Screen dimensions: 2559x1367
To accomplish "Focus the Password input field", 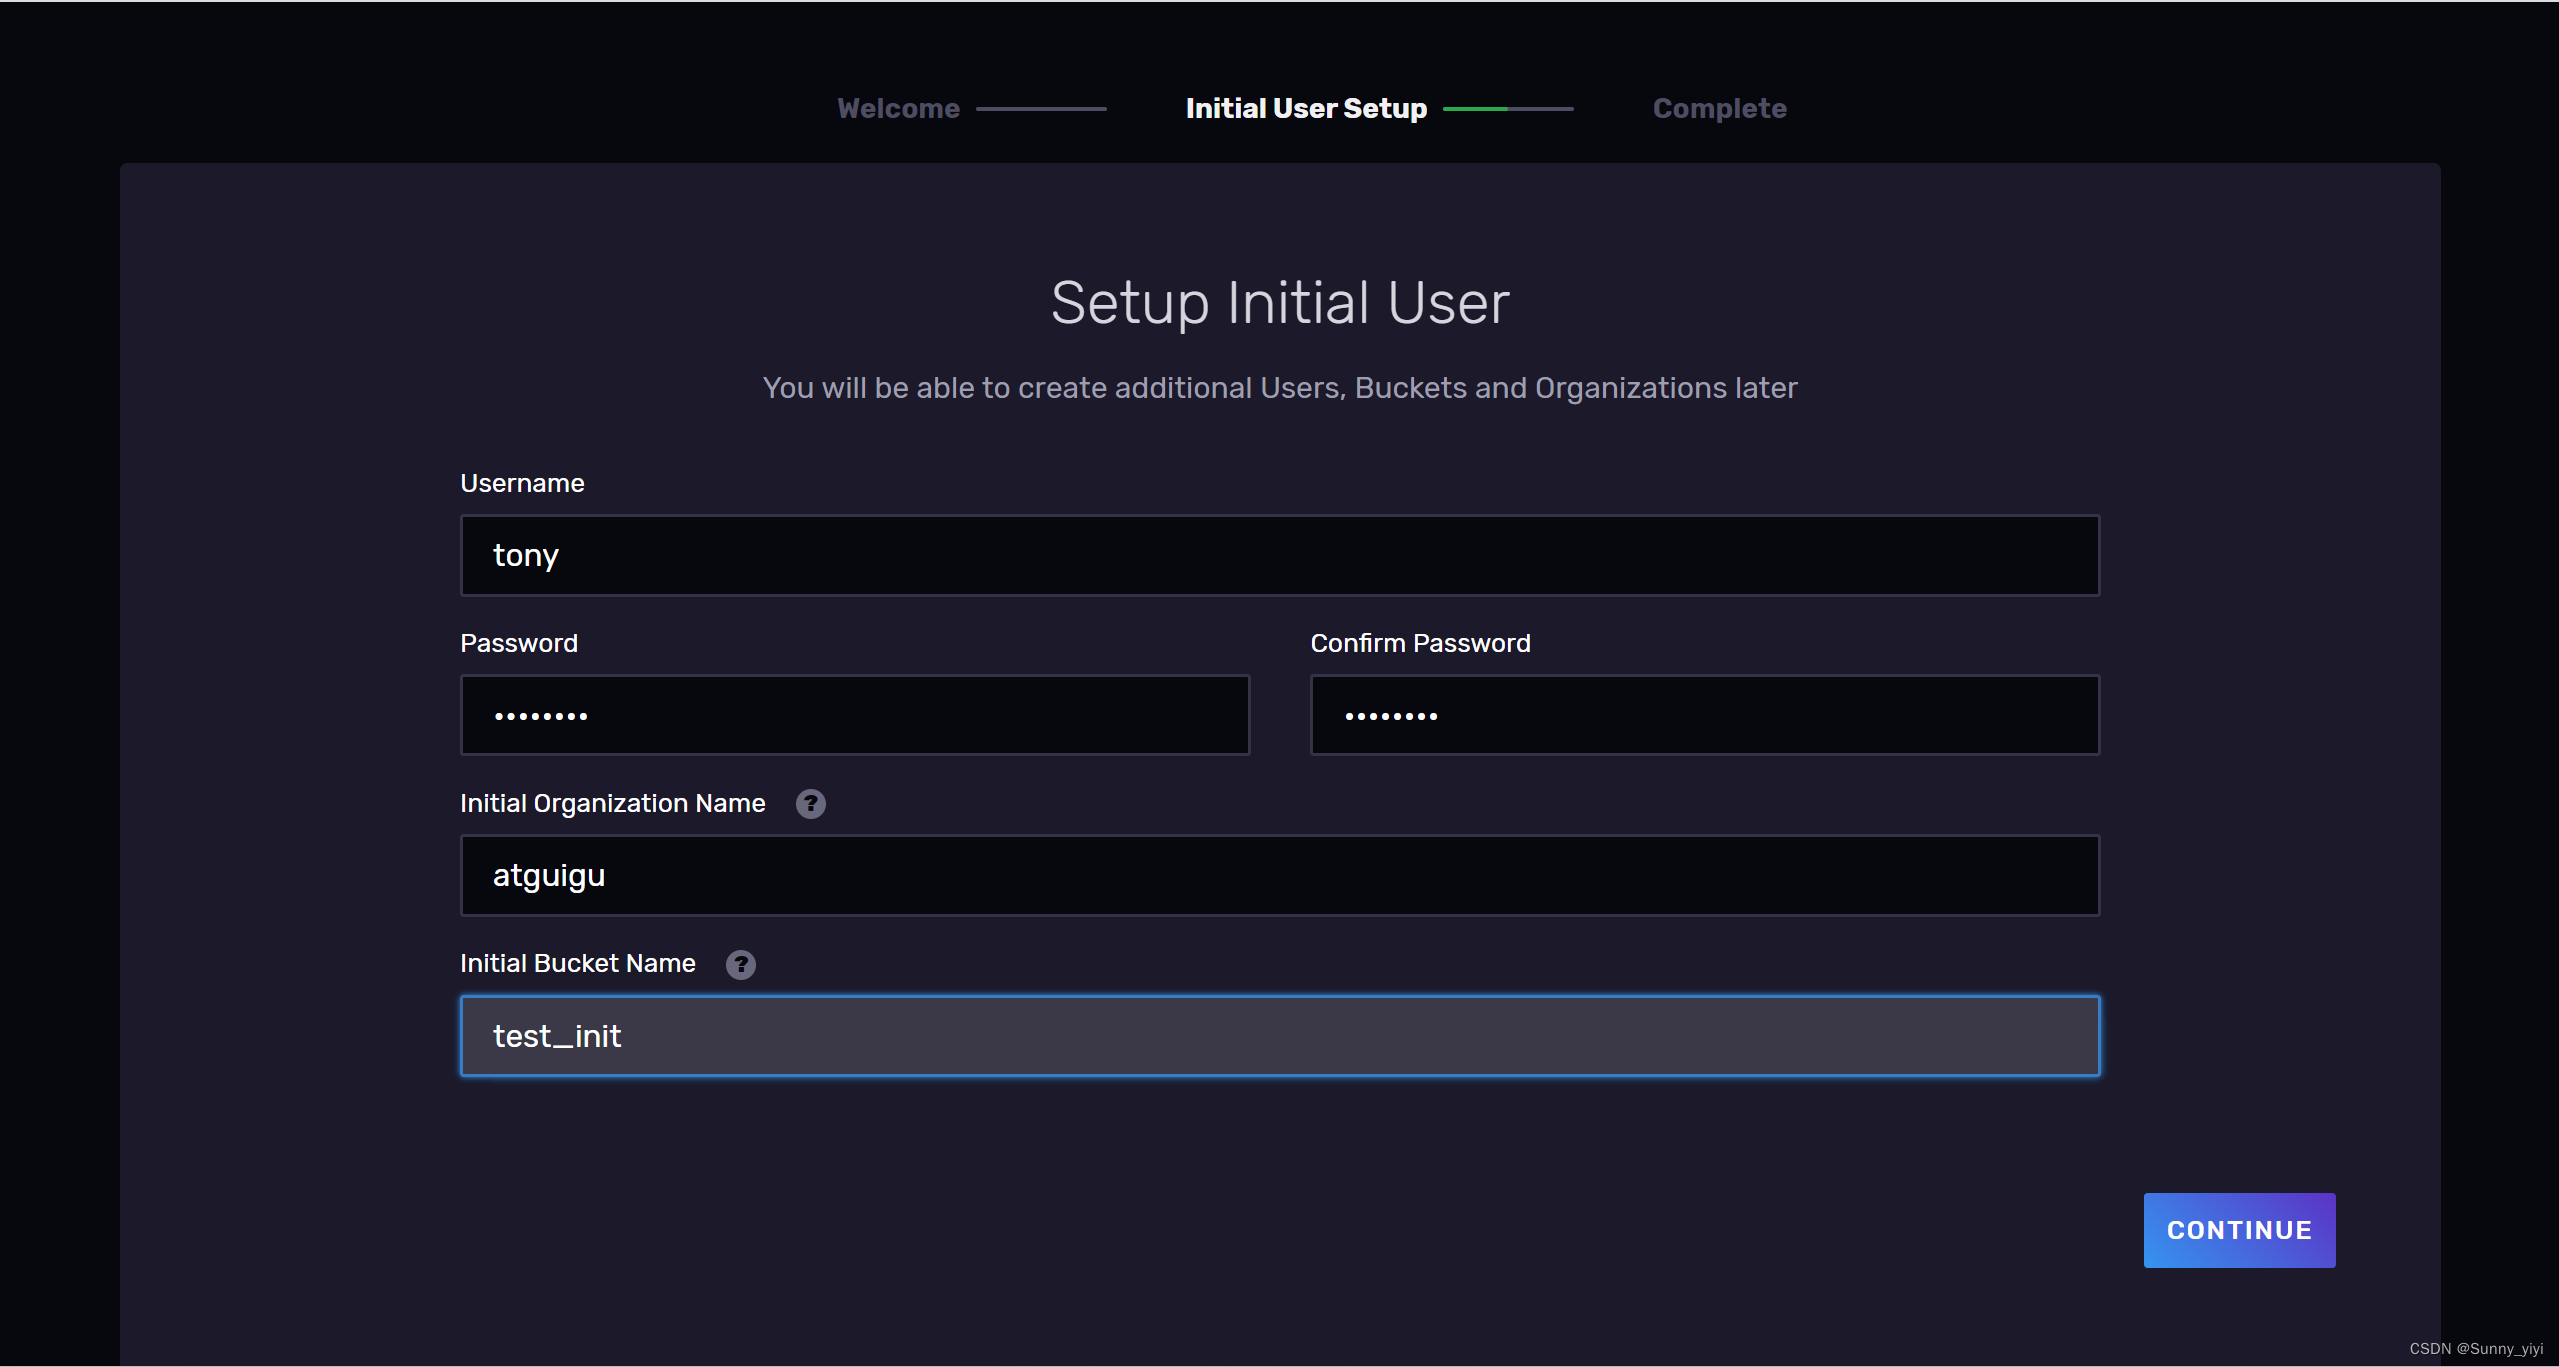I will point(855,715).
